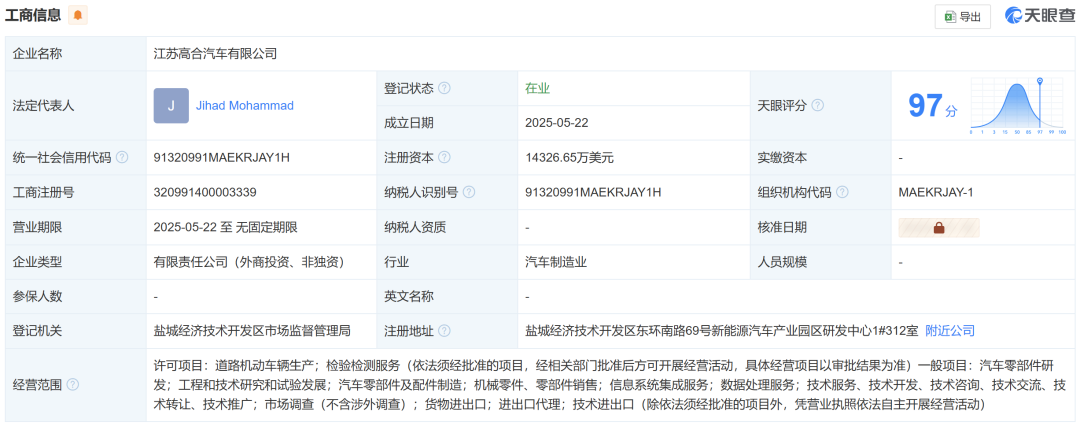Open the 附近公司 nearby companies link

[x=949, y=331]
